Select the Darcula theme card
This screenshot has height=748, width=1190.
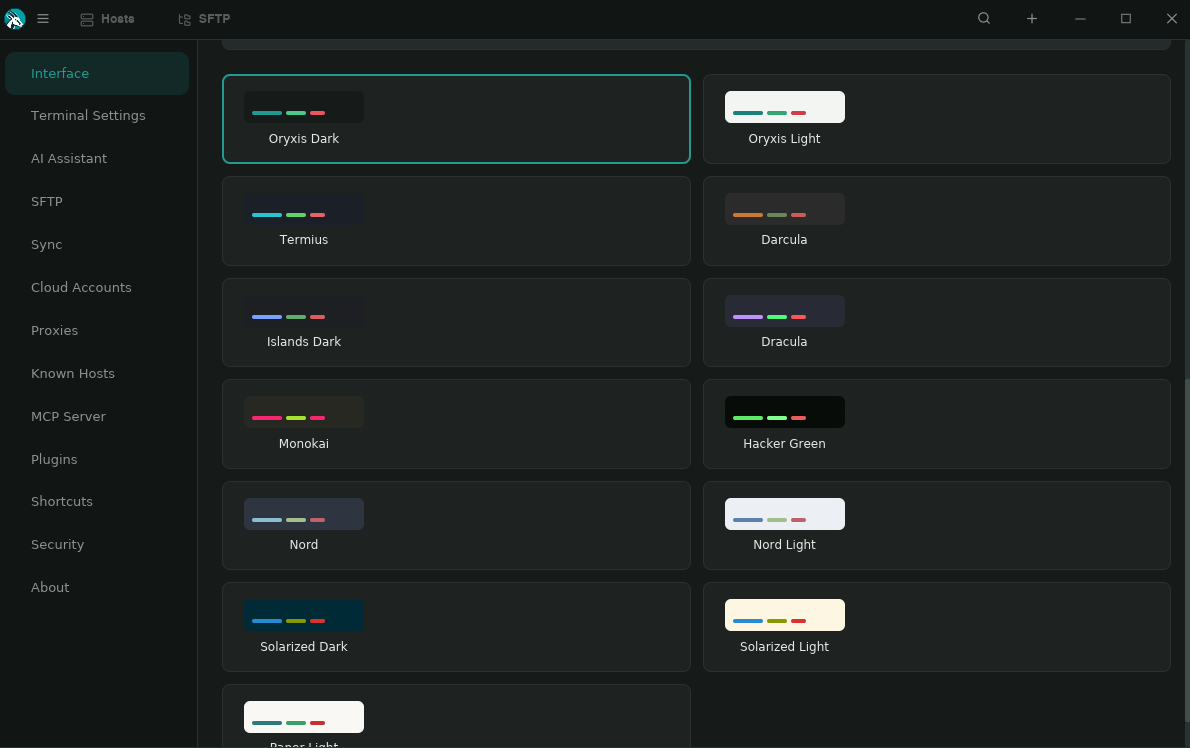937,222
